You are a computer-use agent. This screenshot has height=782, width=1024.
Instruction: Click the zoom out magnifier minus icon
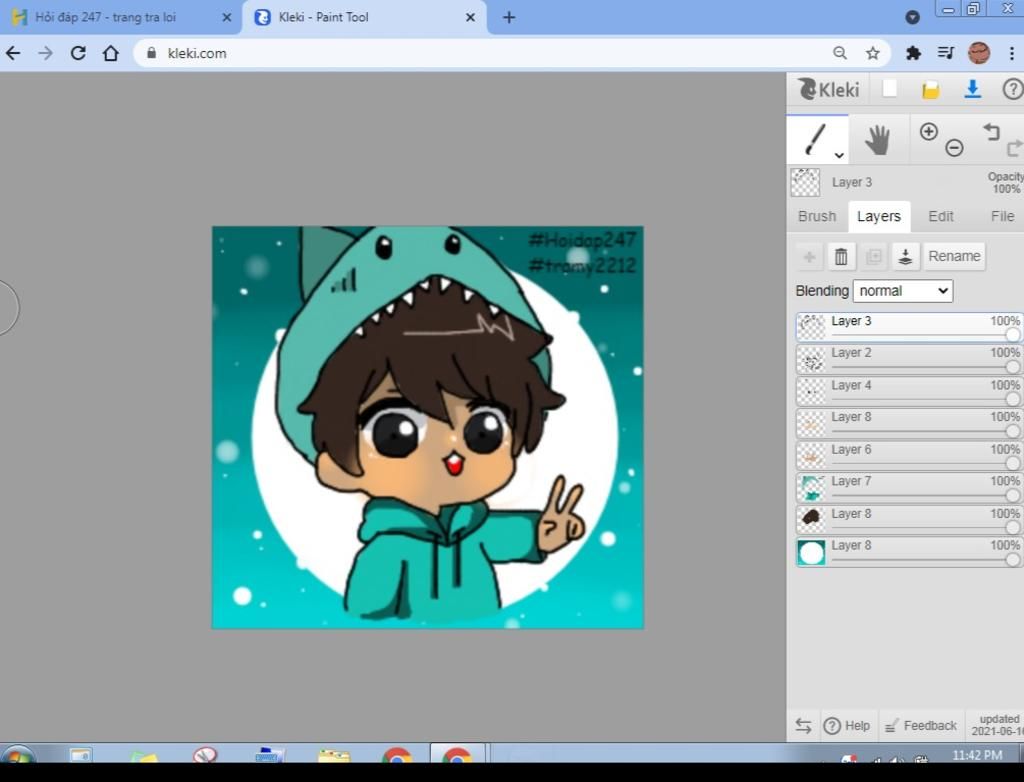(954, 148)
